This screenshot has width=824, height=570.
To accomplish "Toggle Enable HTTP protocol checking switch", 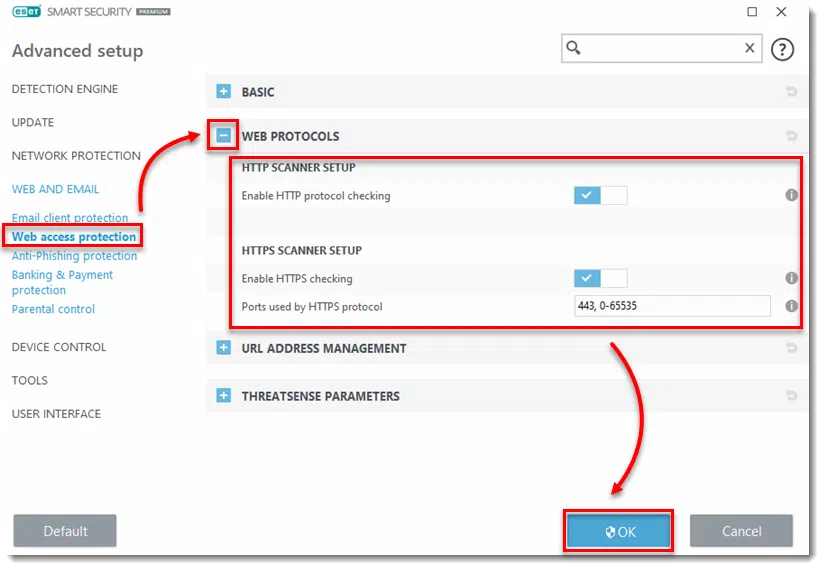I will tap(600, 195).
